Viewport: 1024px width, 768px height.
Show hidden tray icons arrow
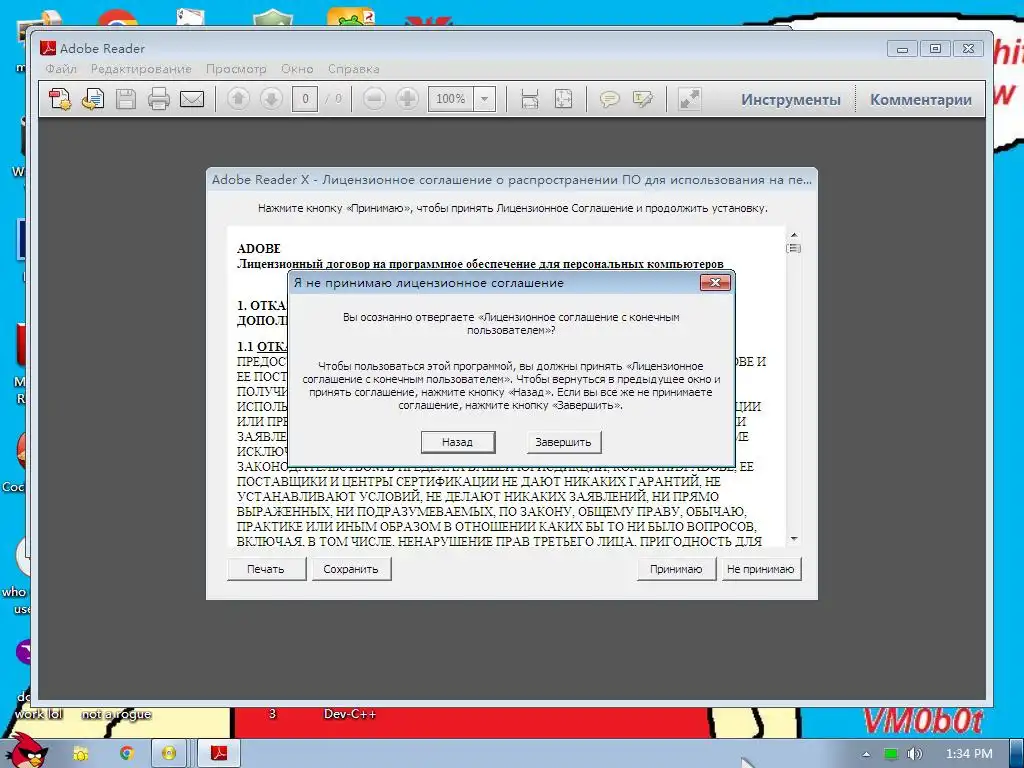pos(866,754)
